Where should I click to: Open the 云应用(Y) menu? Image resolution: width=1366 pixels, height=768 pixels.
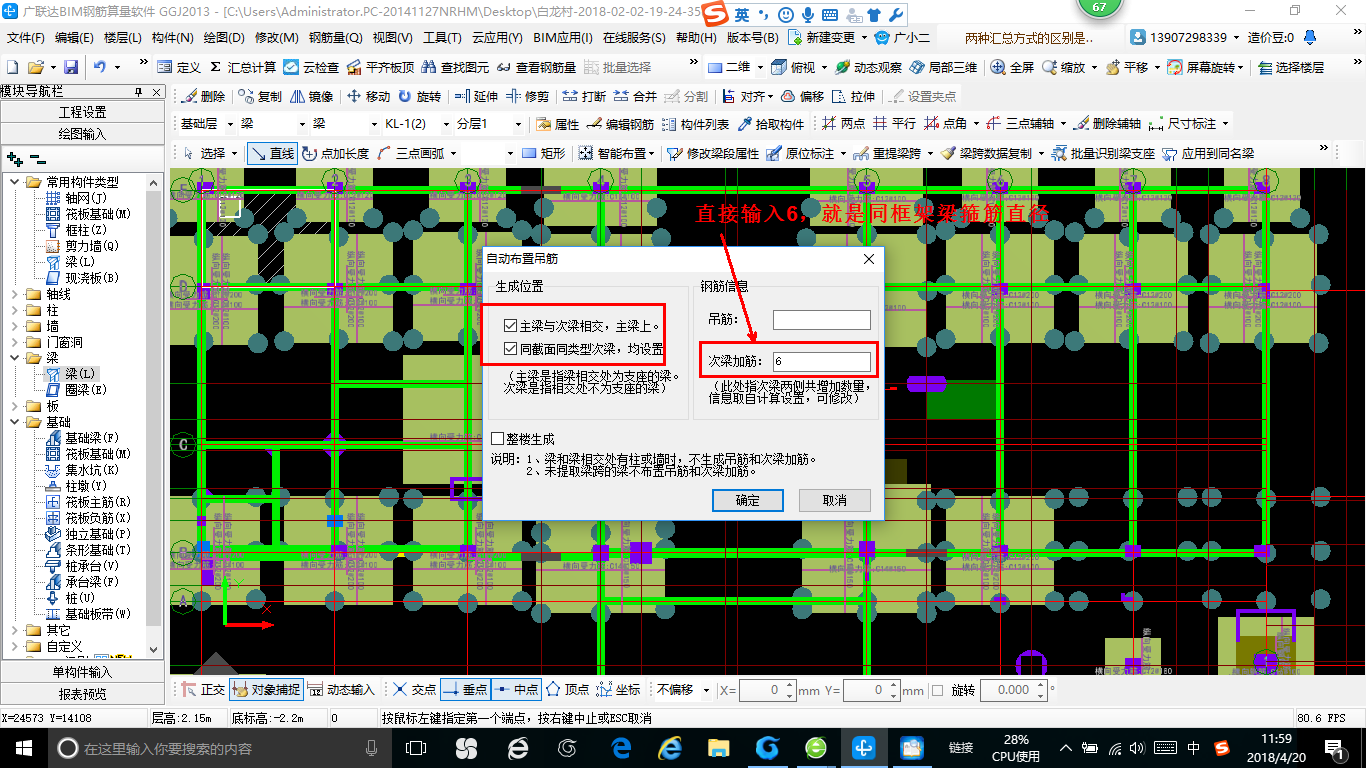tap(497, 38)
